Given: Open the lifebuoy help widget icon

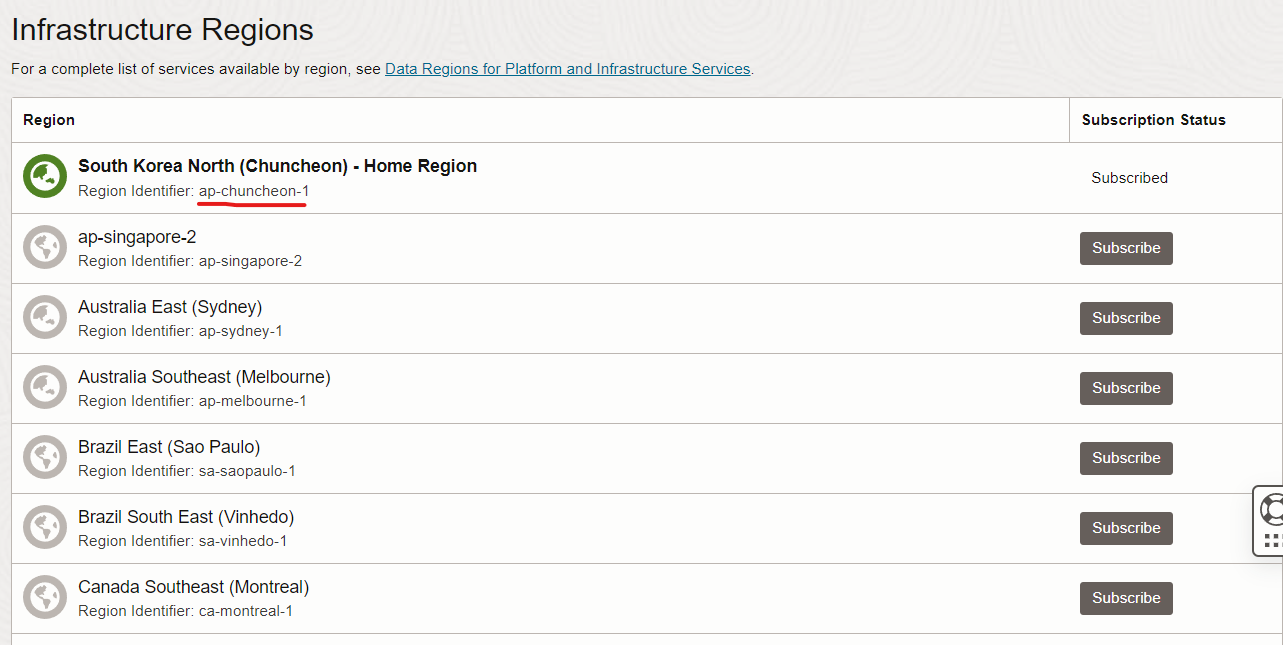Looking at the screenshot, I should point(1272,508).
